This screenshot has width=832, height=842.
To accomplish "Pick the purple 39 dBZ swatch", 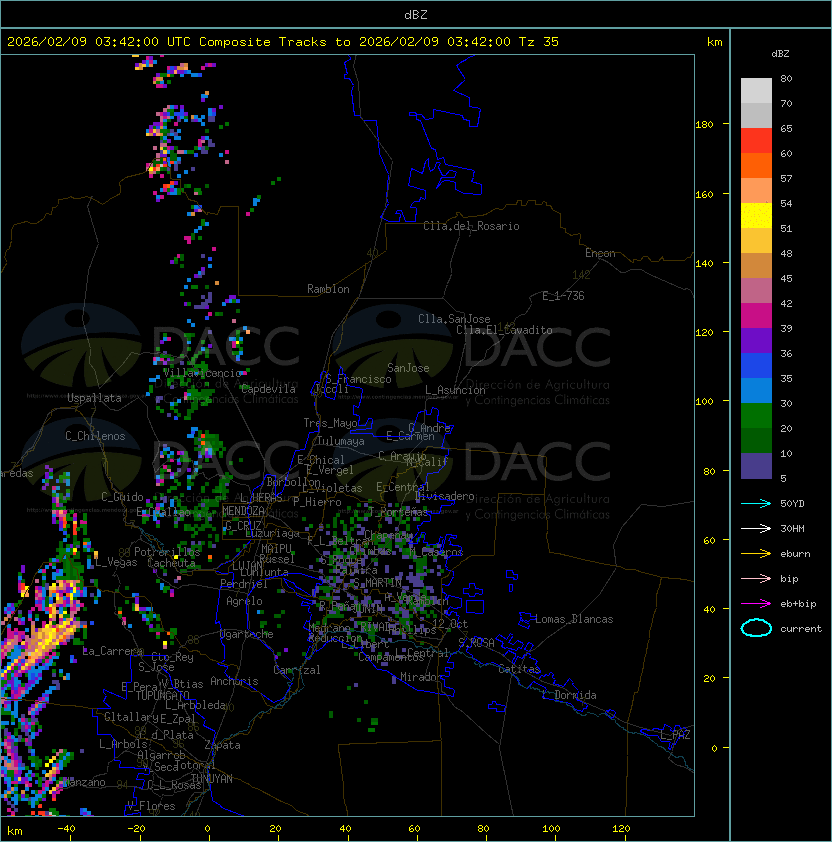I will pos(756,340).
